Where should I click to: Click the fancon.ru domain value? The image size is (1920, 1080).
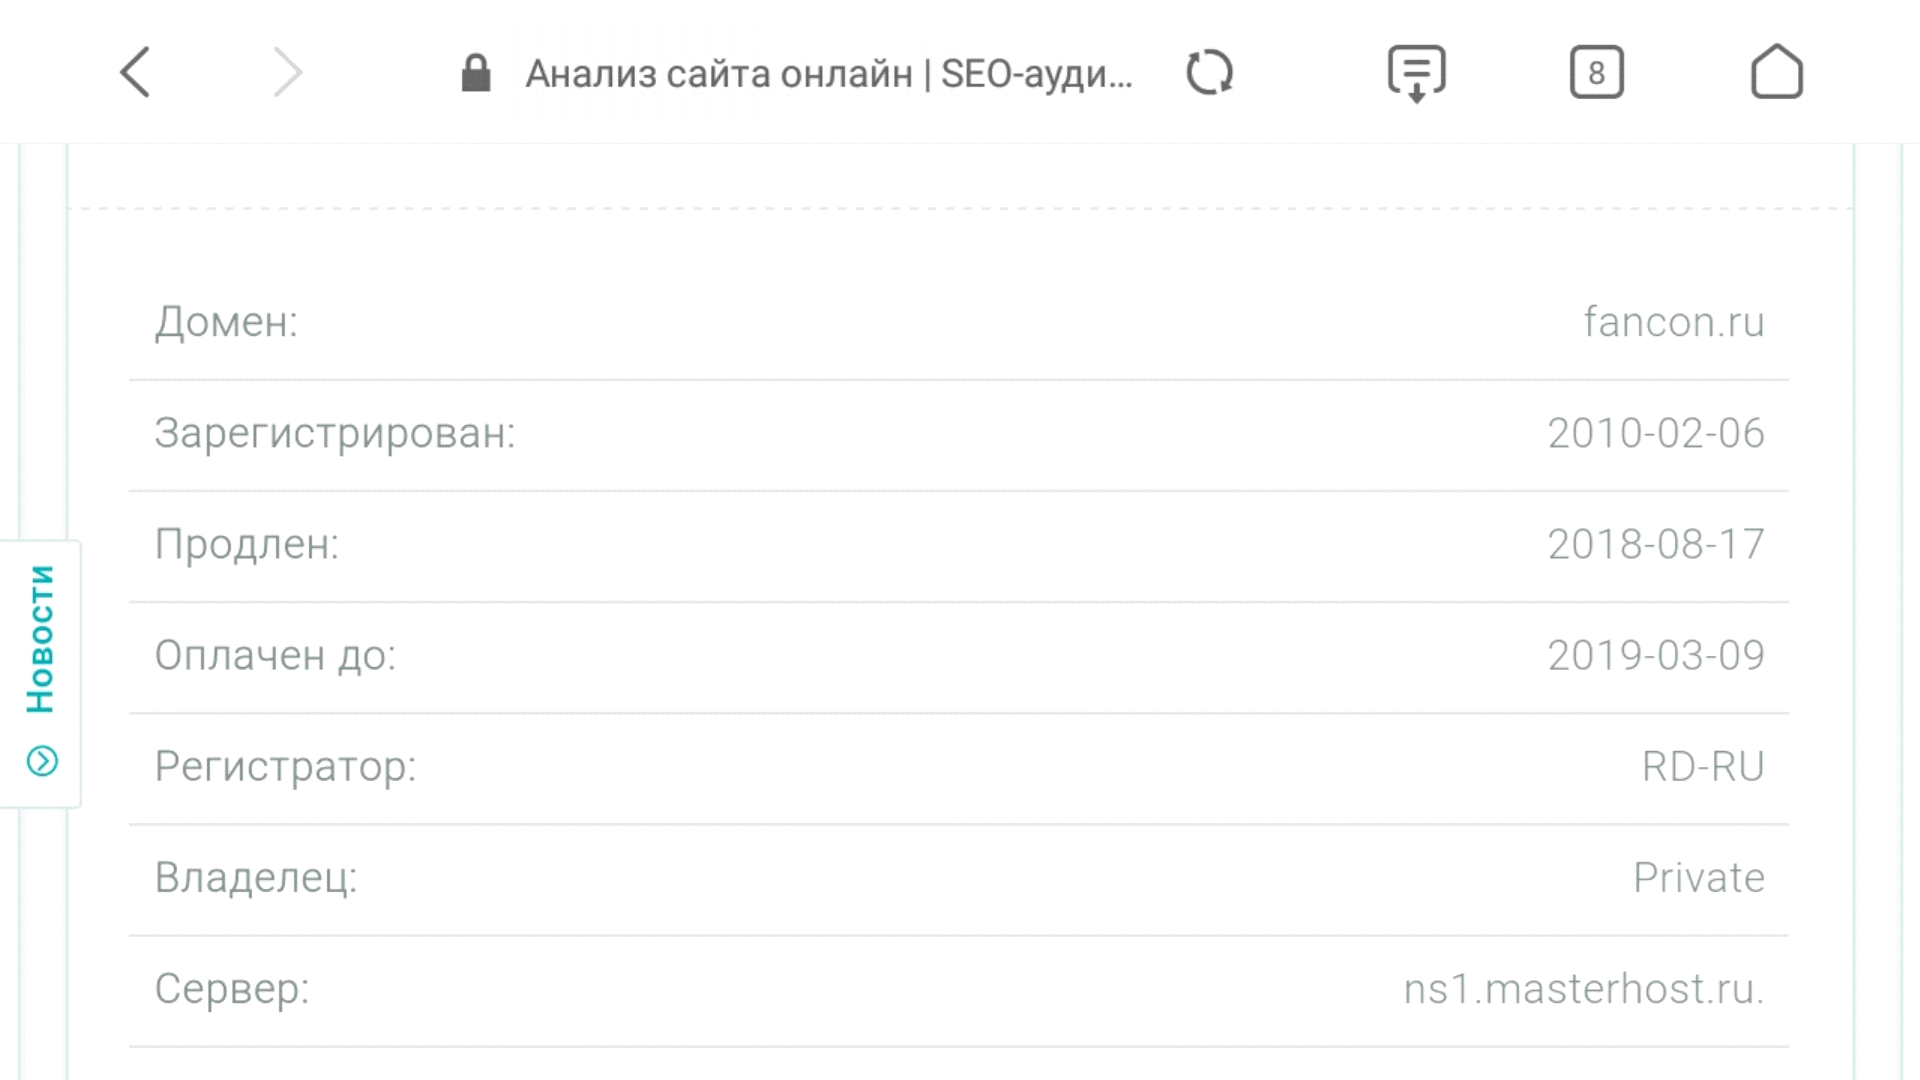[1673, 322]
